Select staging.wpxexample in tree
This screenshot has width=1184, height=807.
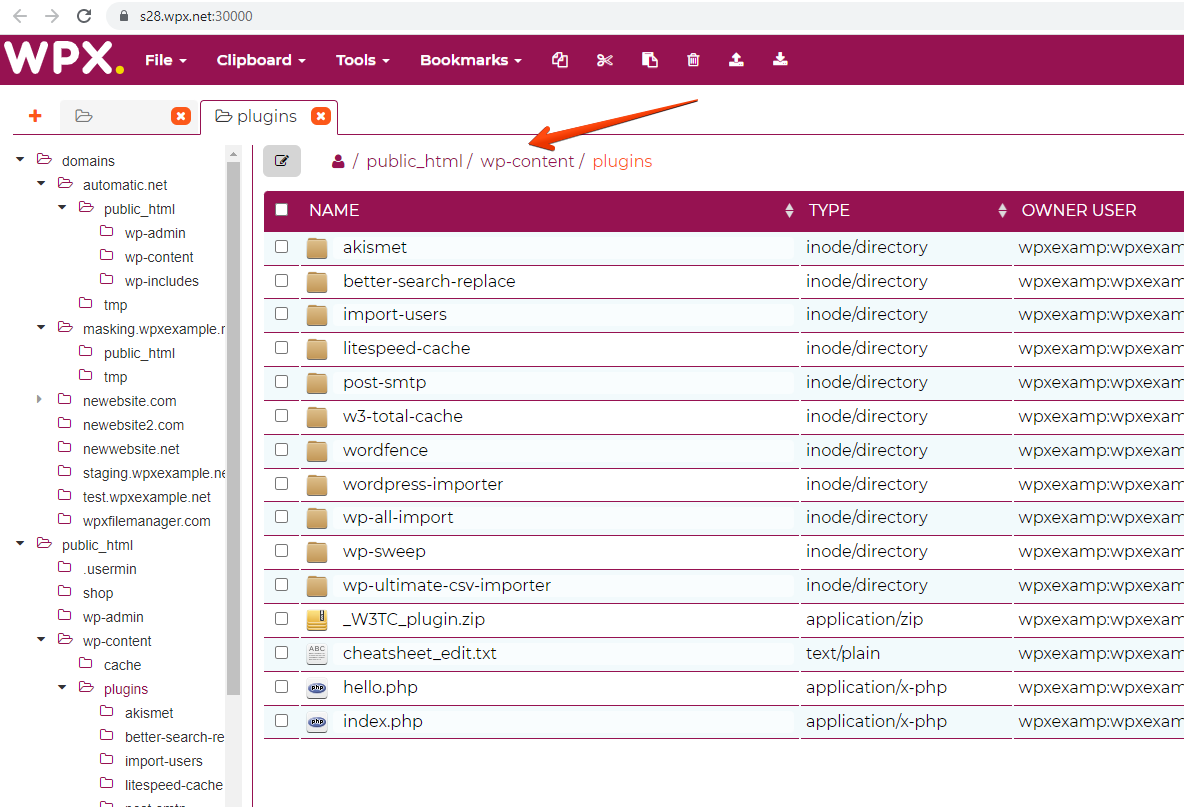point(154,473)
